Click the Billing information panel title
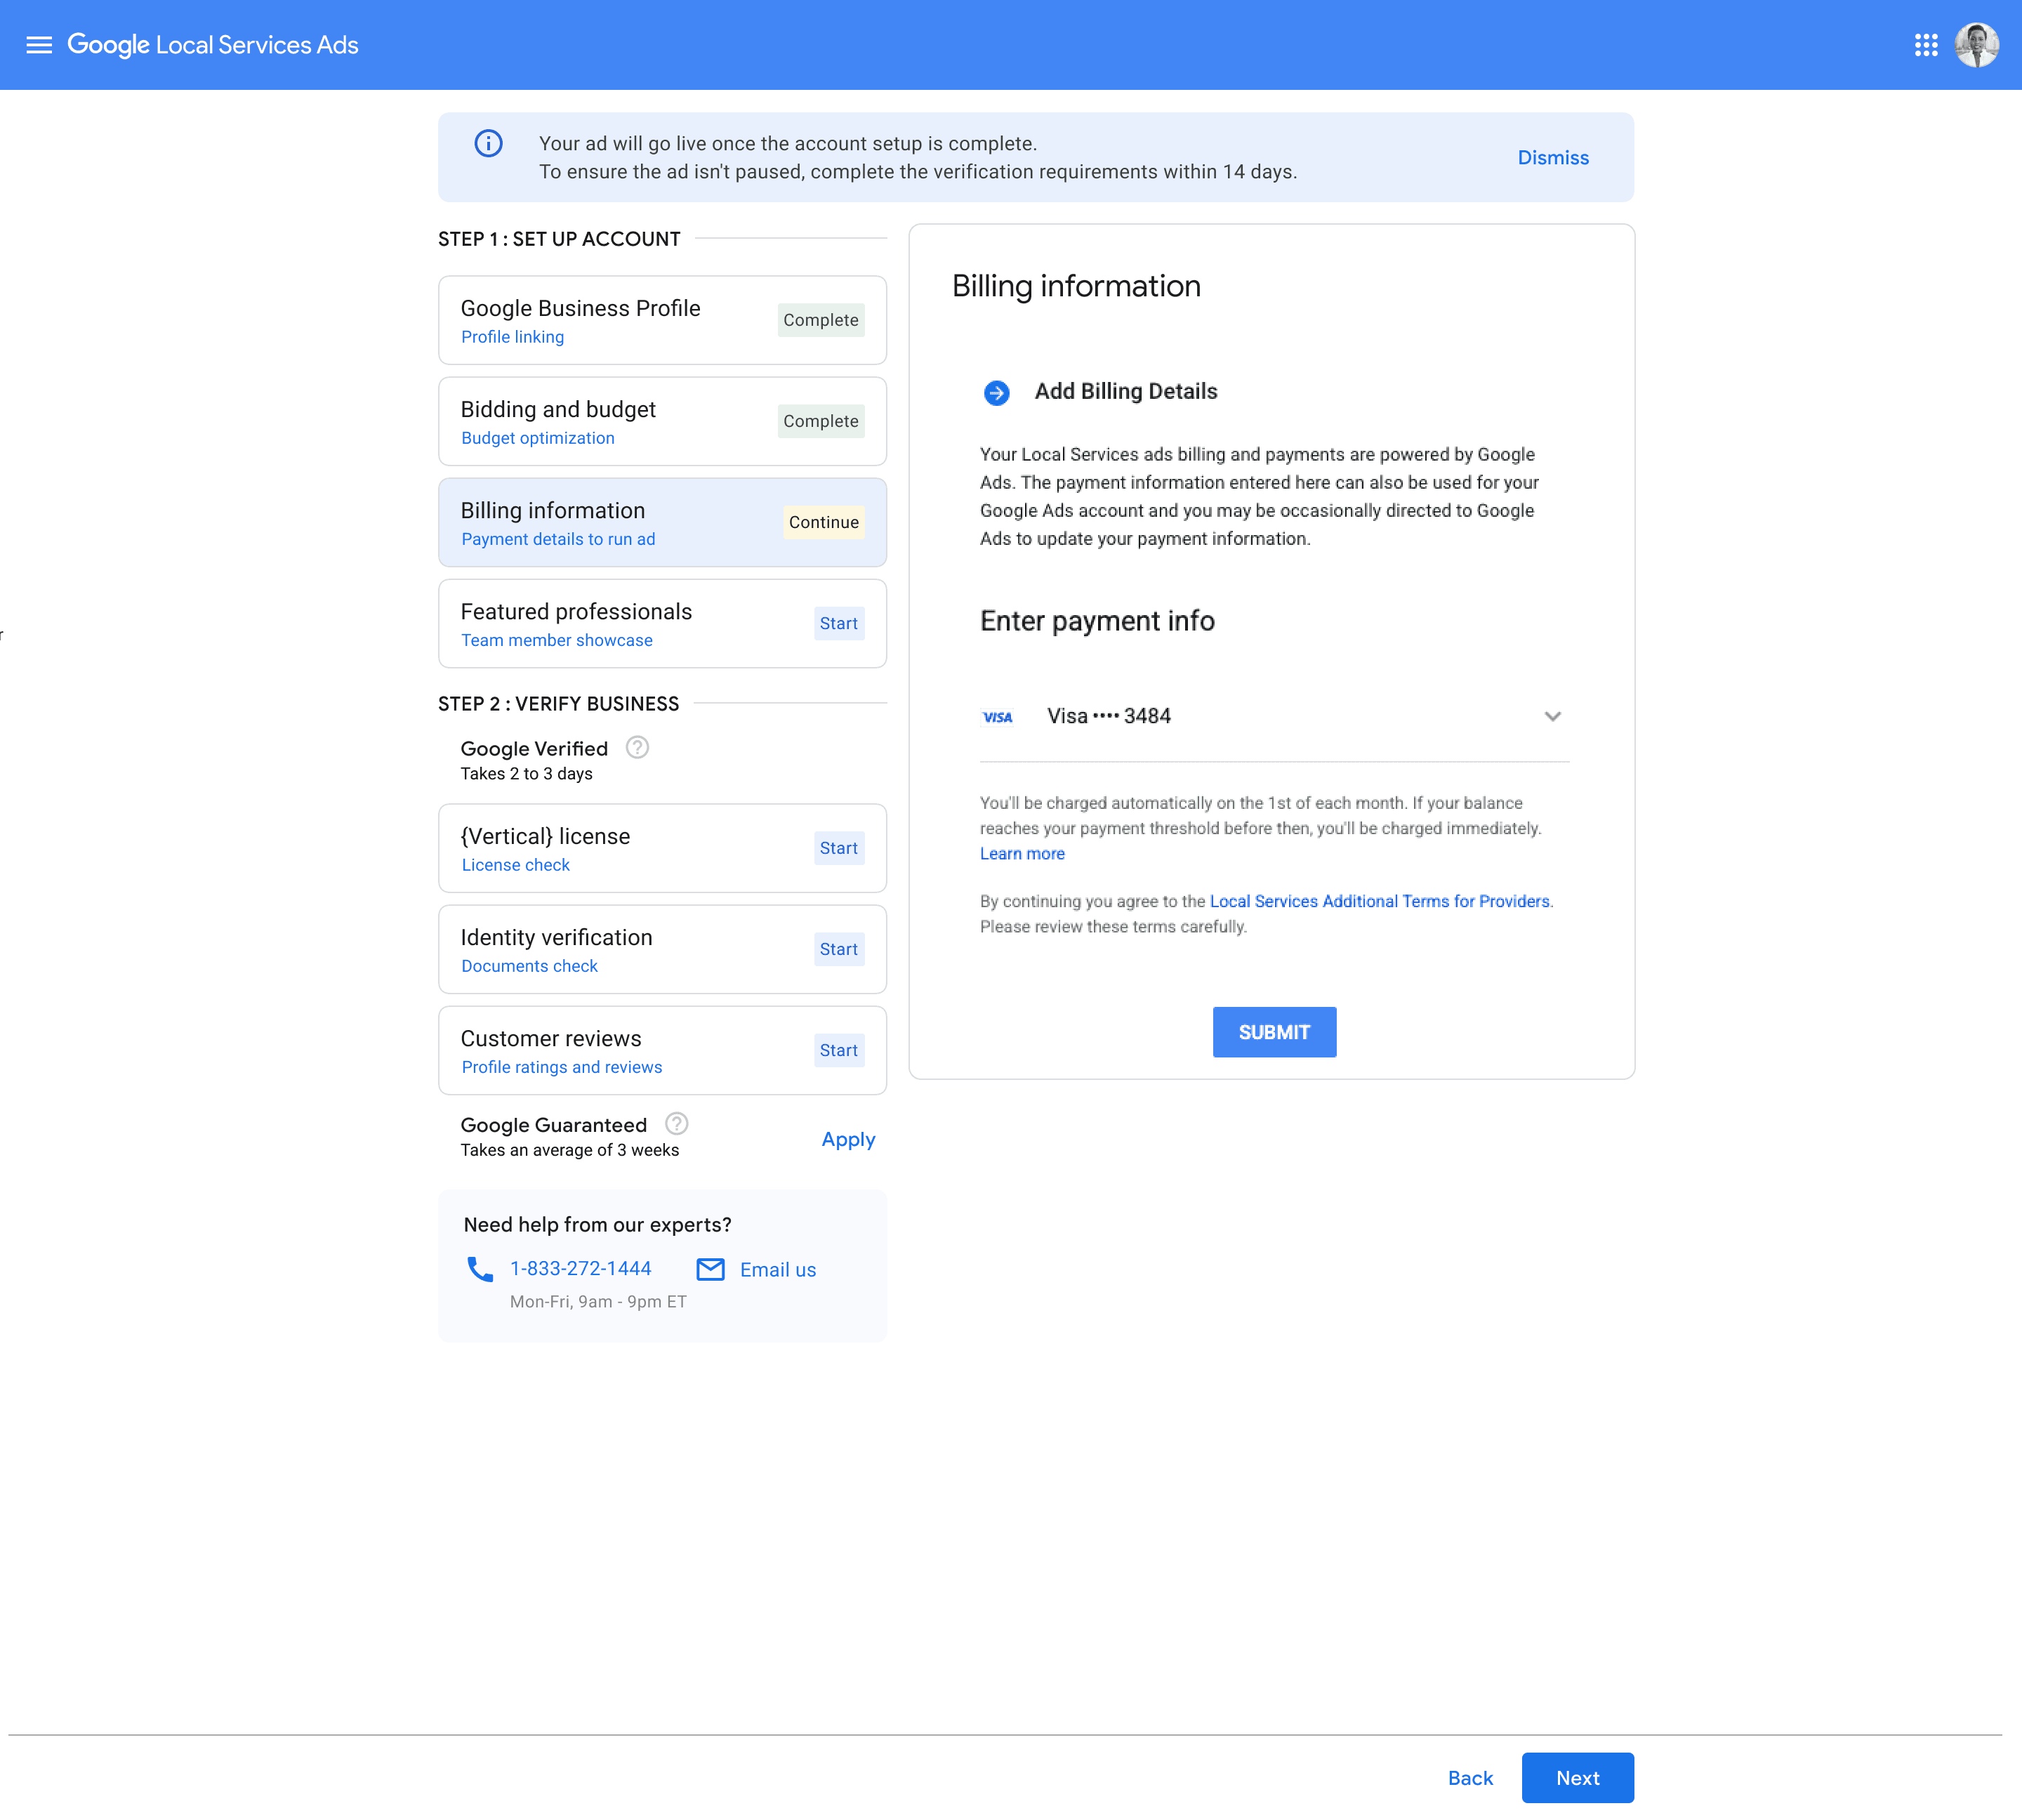Image resolution: width=2022 pixels, height=1820 pixels. (x=1076, y=286)
